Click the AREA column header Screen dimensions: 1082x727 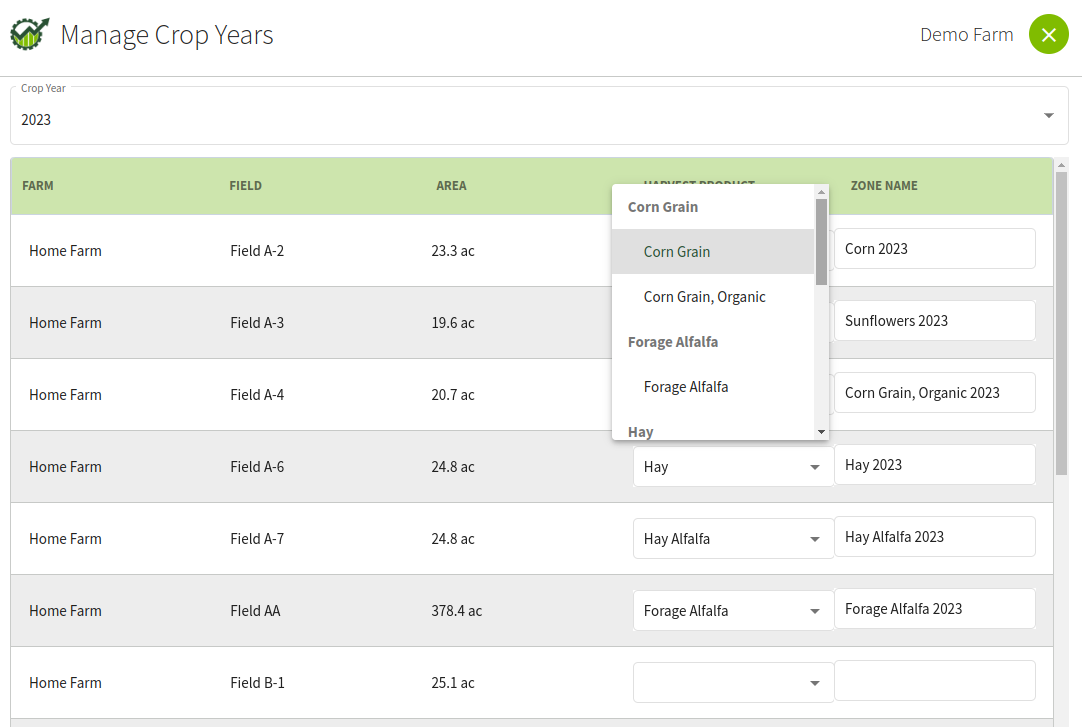(x=451, y=186)
